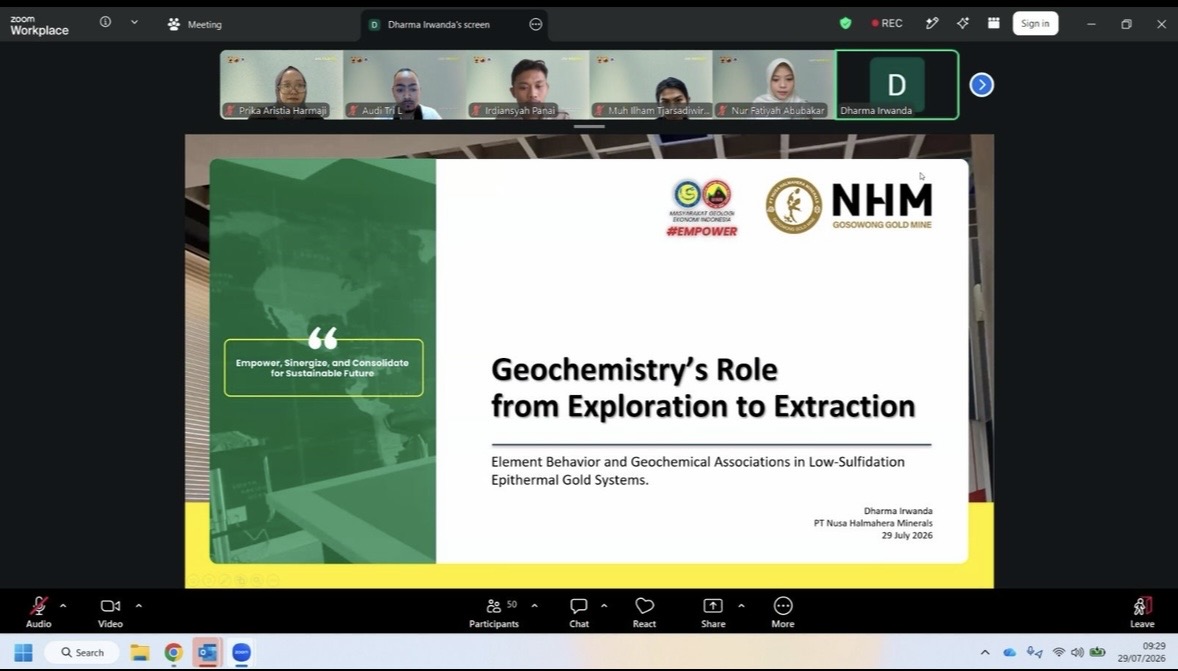Open volume speaker tray icon
Viewport: 1178px width, 671px height.
click(1077, 652)
